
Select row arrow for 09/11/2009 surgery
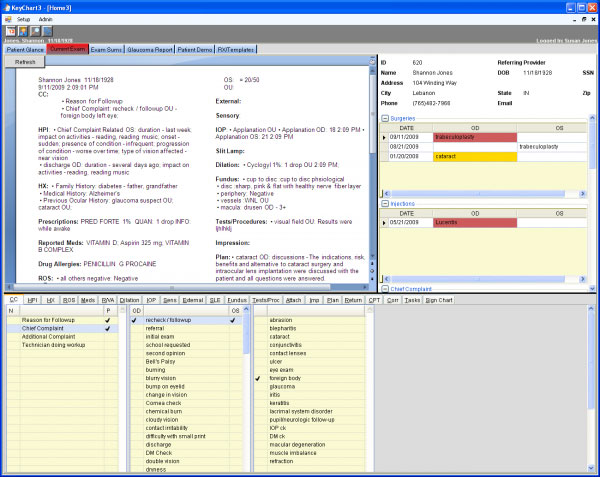(385, 137)
